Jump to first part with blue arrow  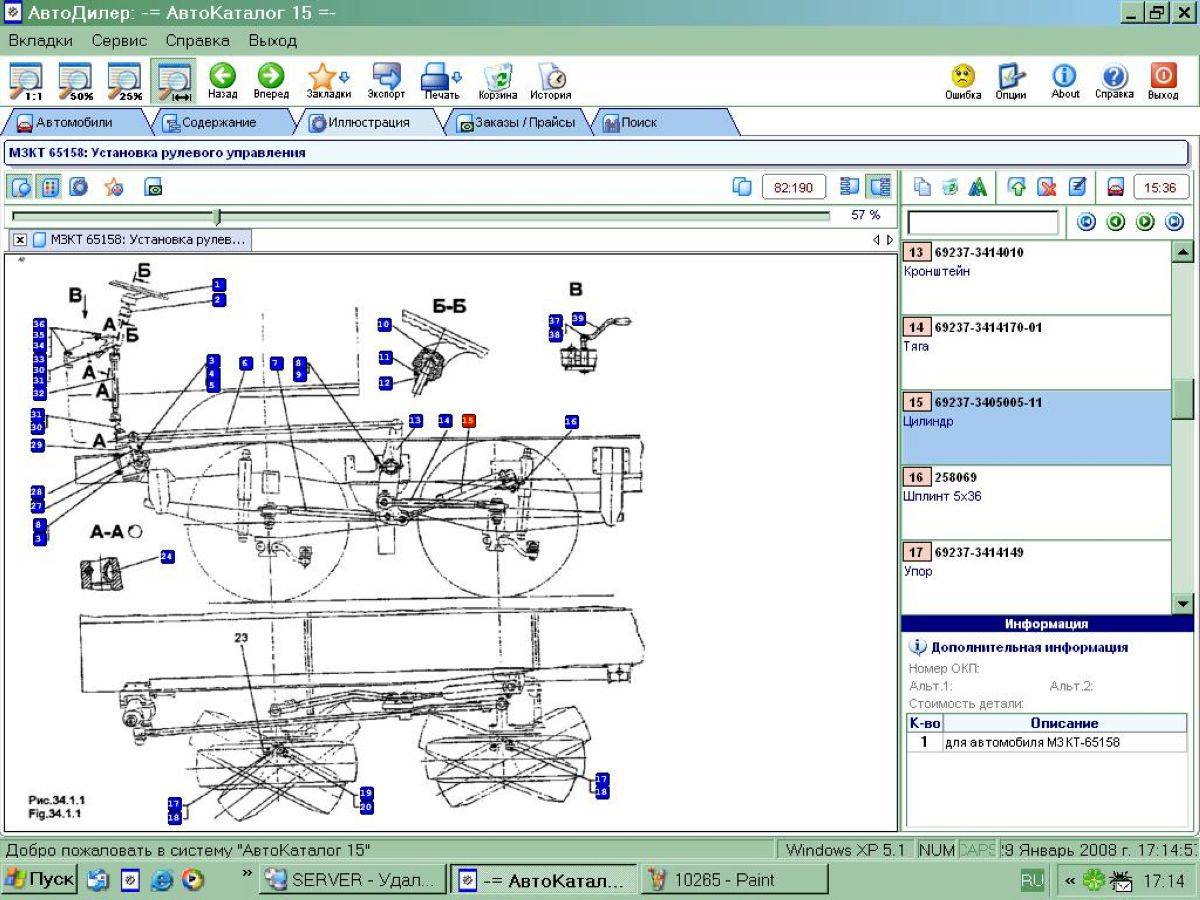pyautogui.click(x=1087, y=222)
